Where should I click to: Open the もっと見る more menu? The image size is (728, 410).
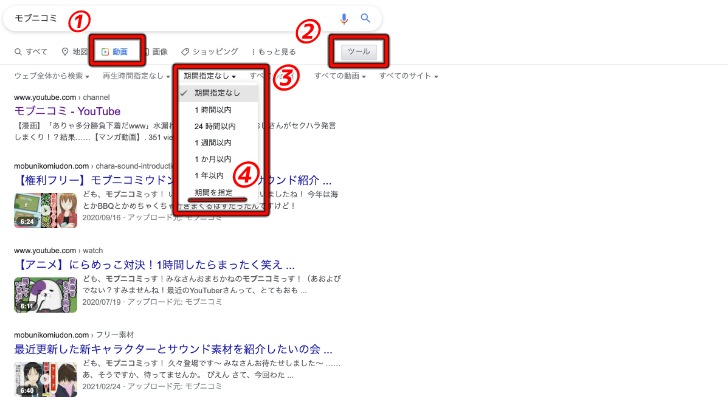pyautogui.click(x=273, y=52)
